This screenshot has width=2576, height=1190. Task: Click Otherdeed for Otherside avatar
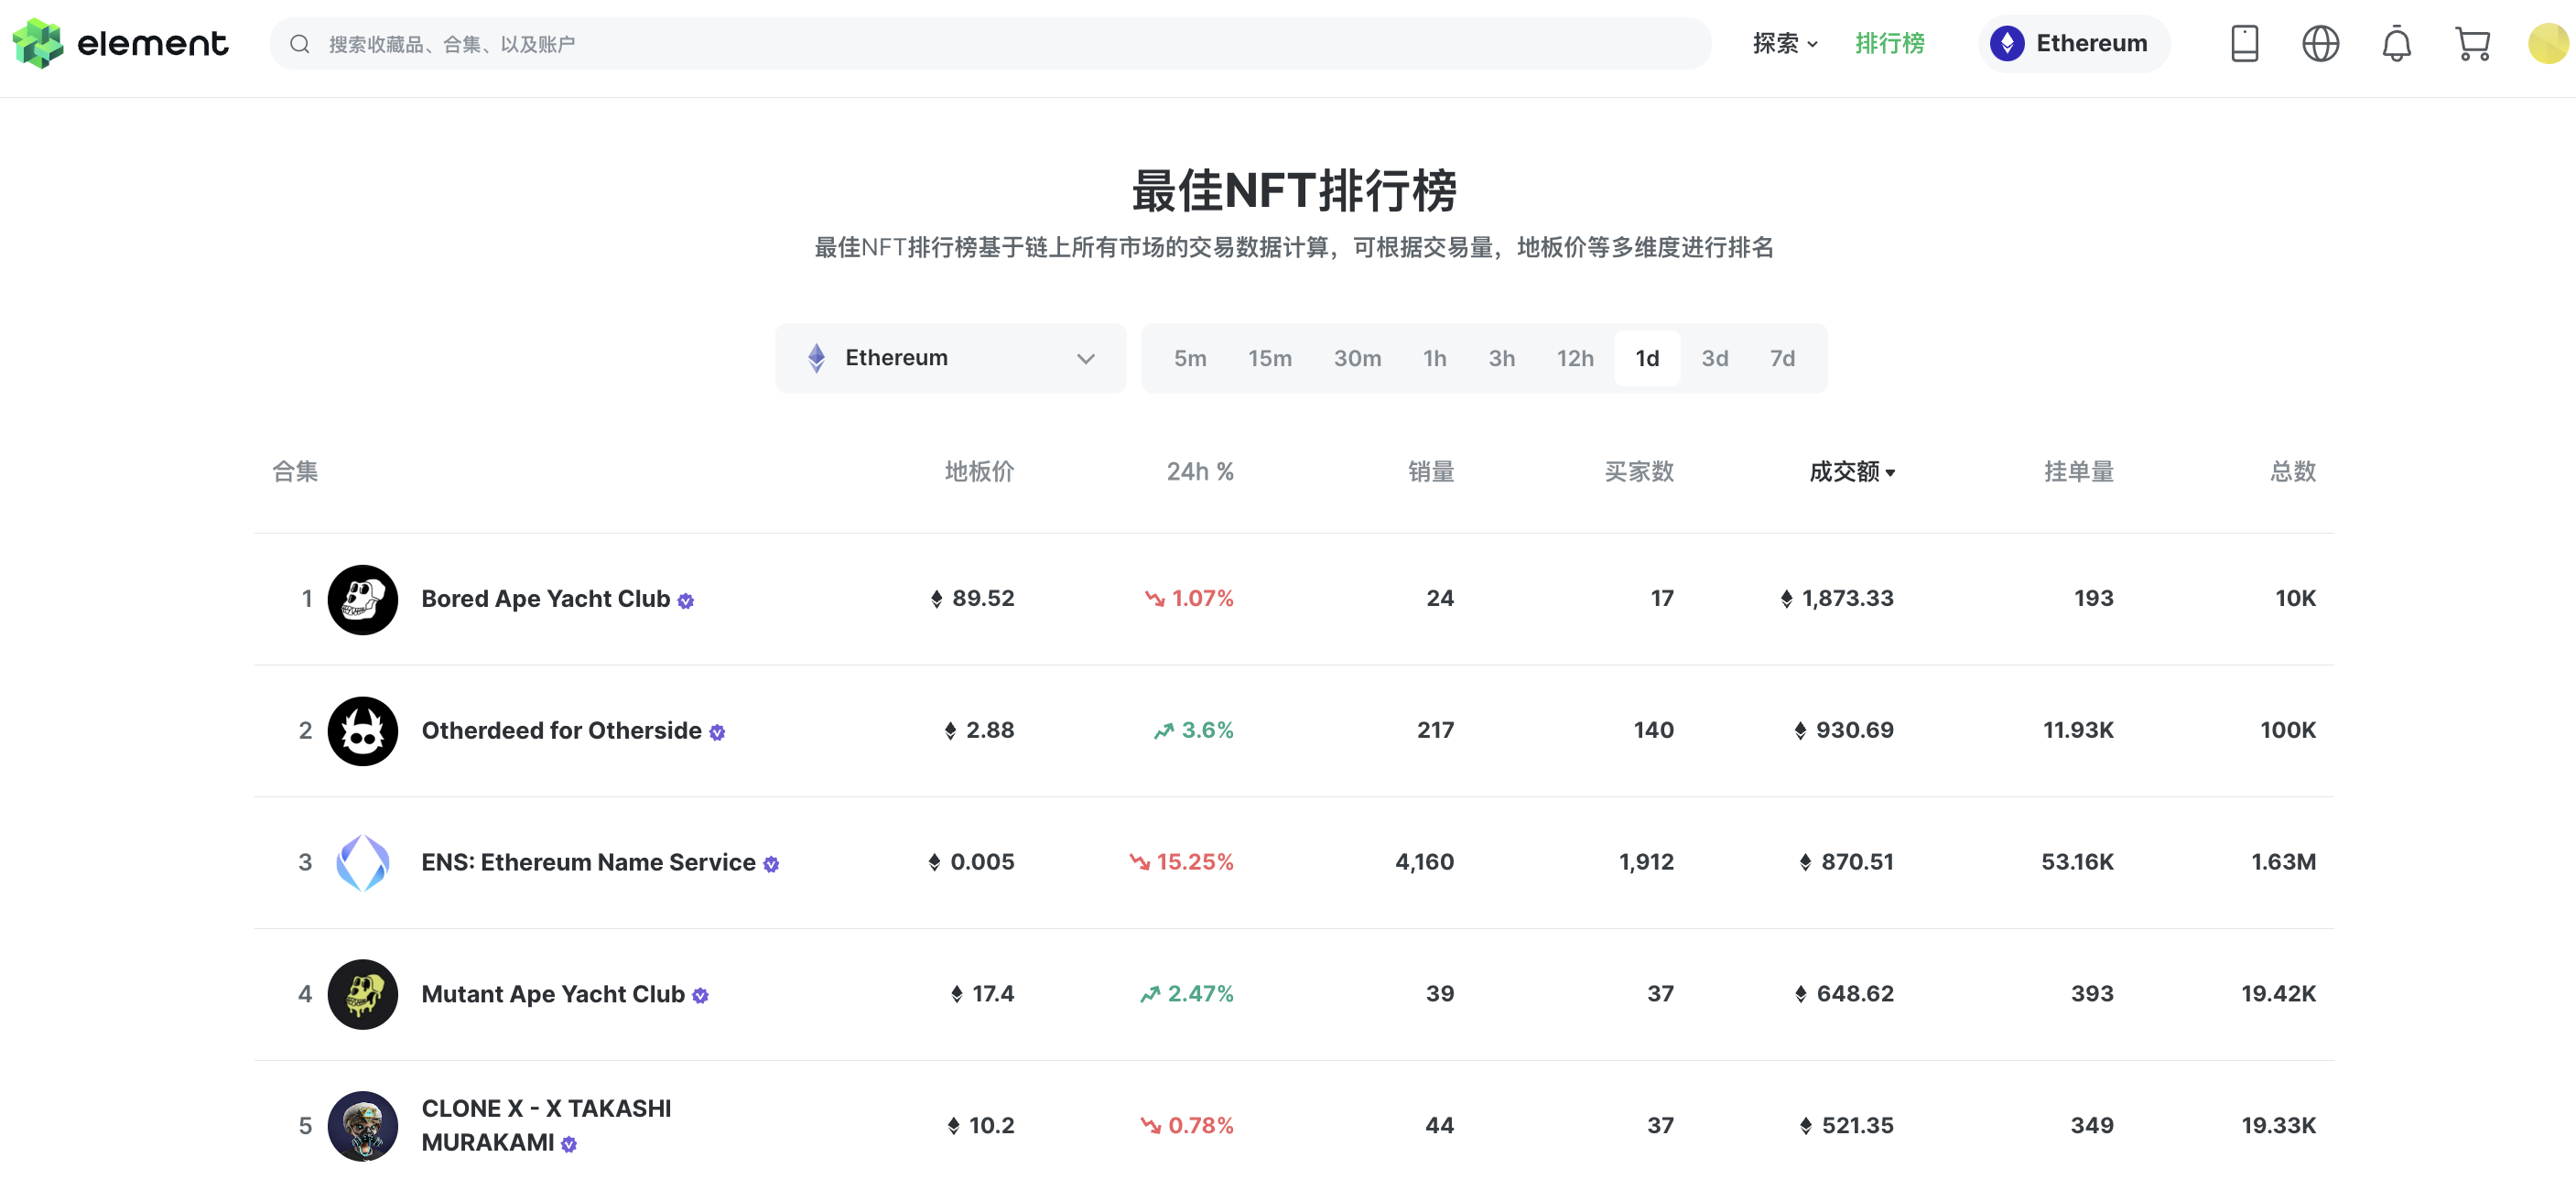coord(363,731)
